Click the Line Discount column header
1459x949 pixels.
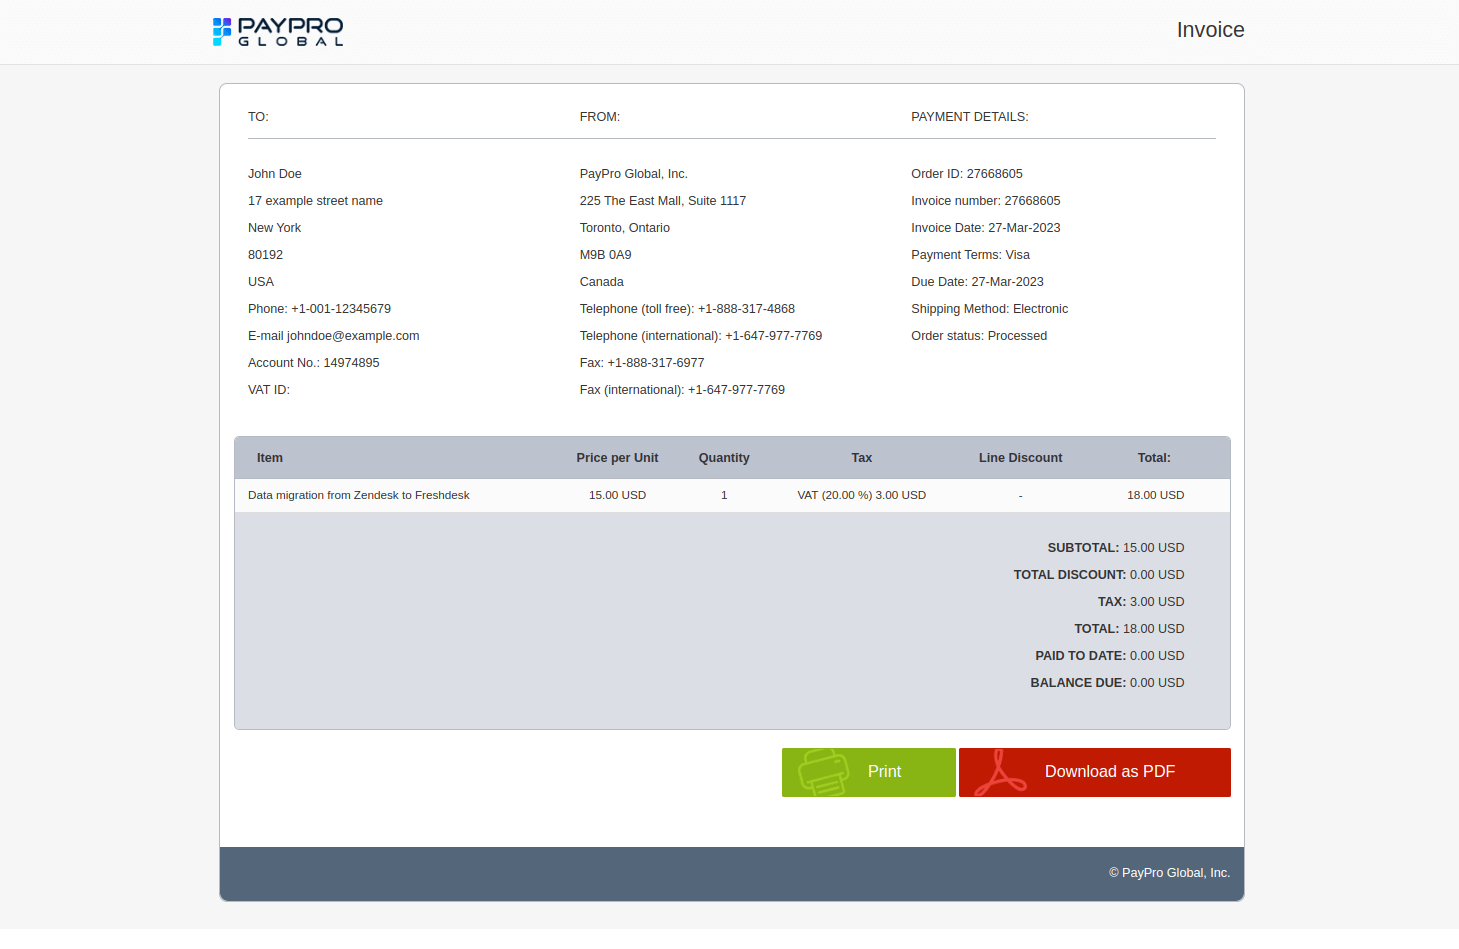click(x=1020, y=458)
